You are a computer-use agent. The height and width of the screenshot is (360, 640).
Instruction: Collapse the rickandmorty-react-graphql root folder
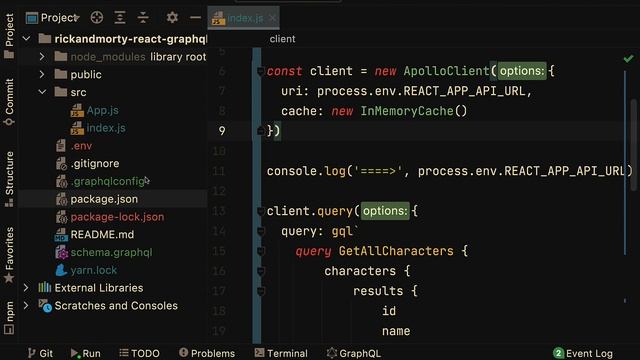click(27, 39)
